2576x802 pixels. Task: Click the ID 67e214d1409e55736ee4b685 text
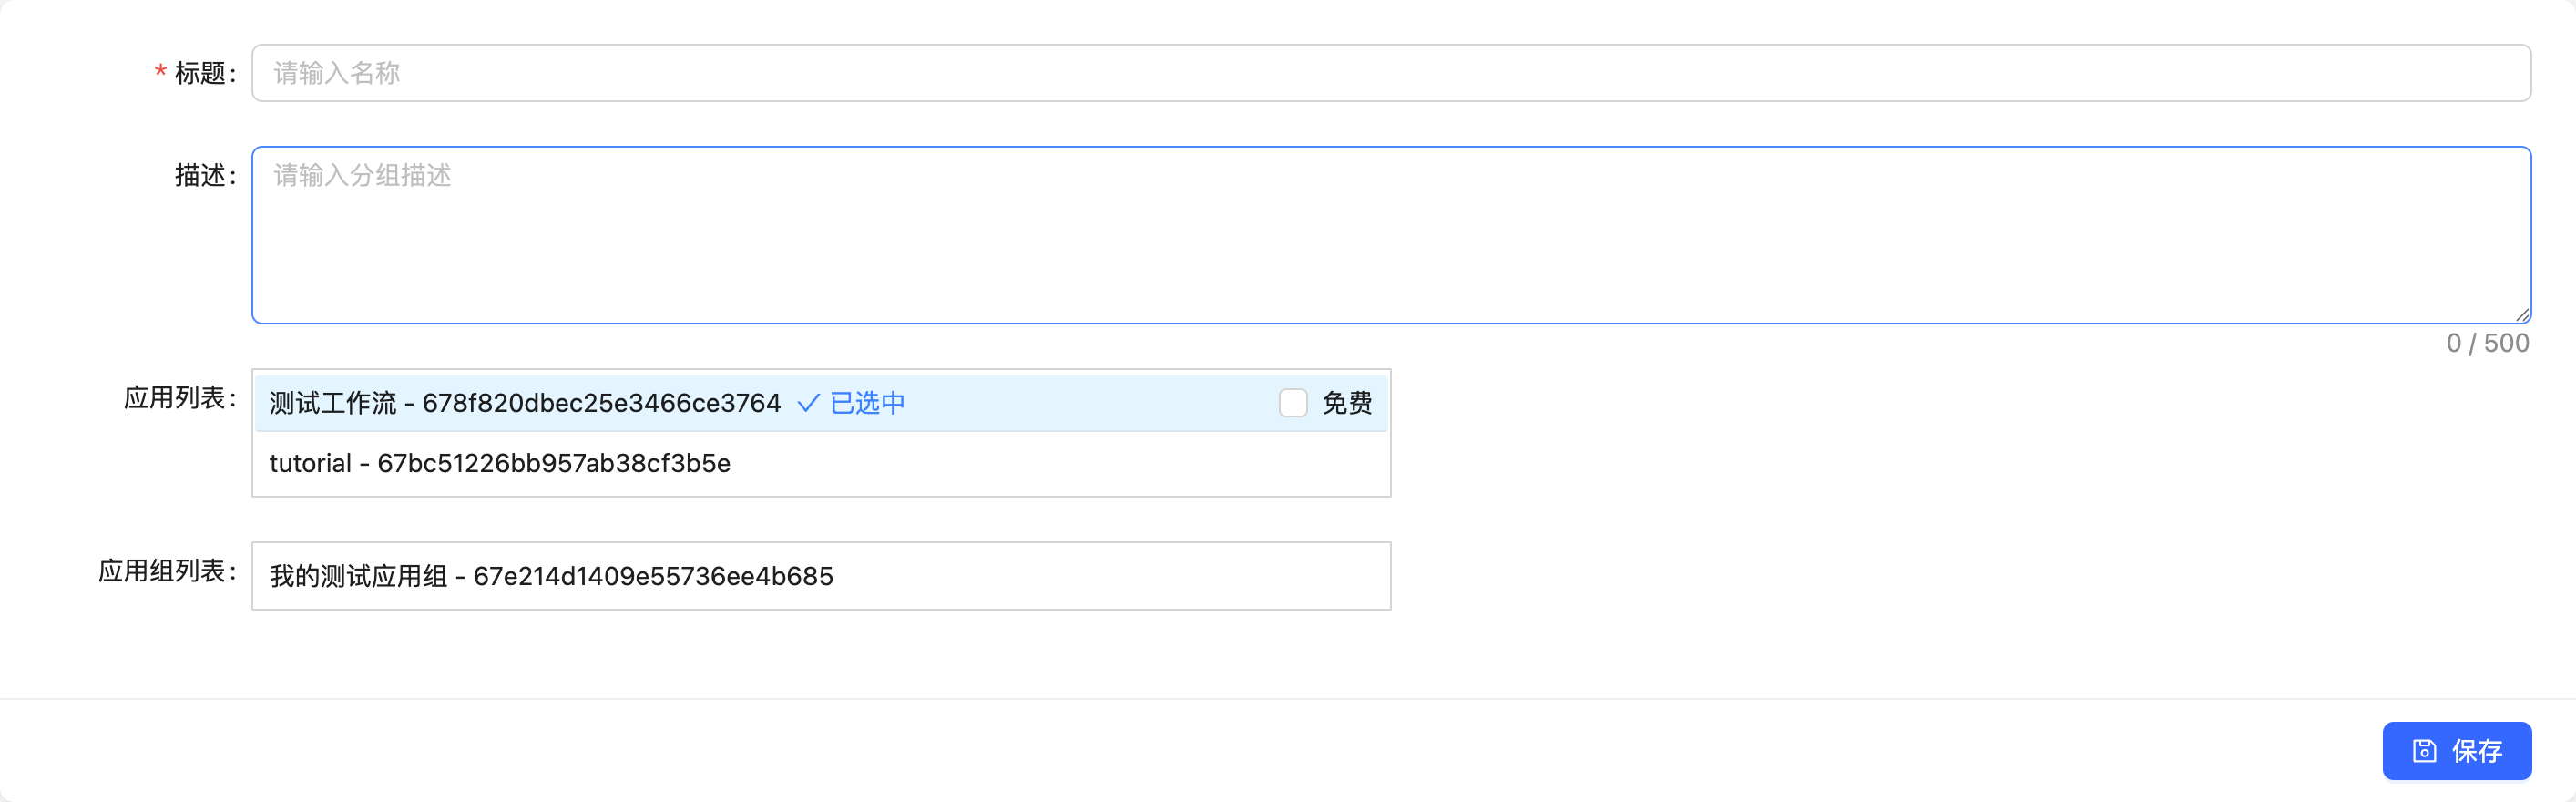(x=653, y=576)
